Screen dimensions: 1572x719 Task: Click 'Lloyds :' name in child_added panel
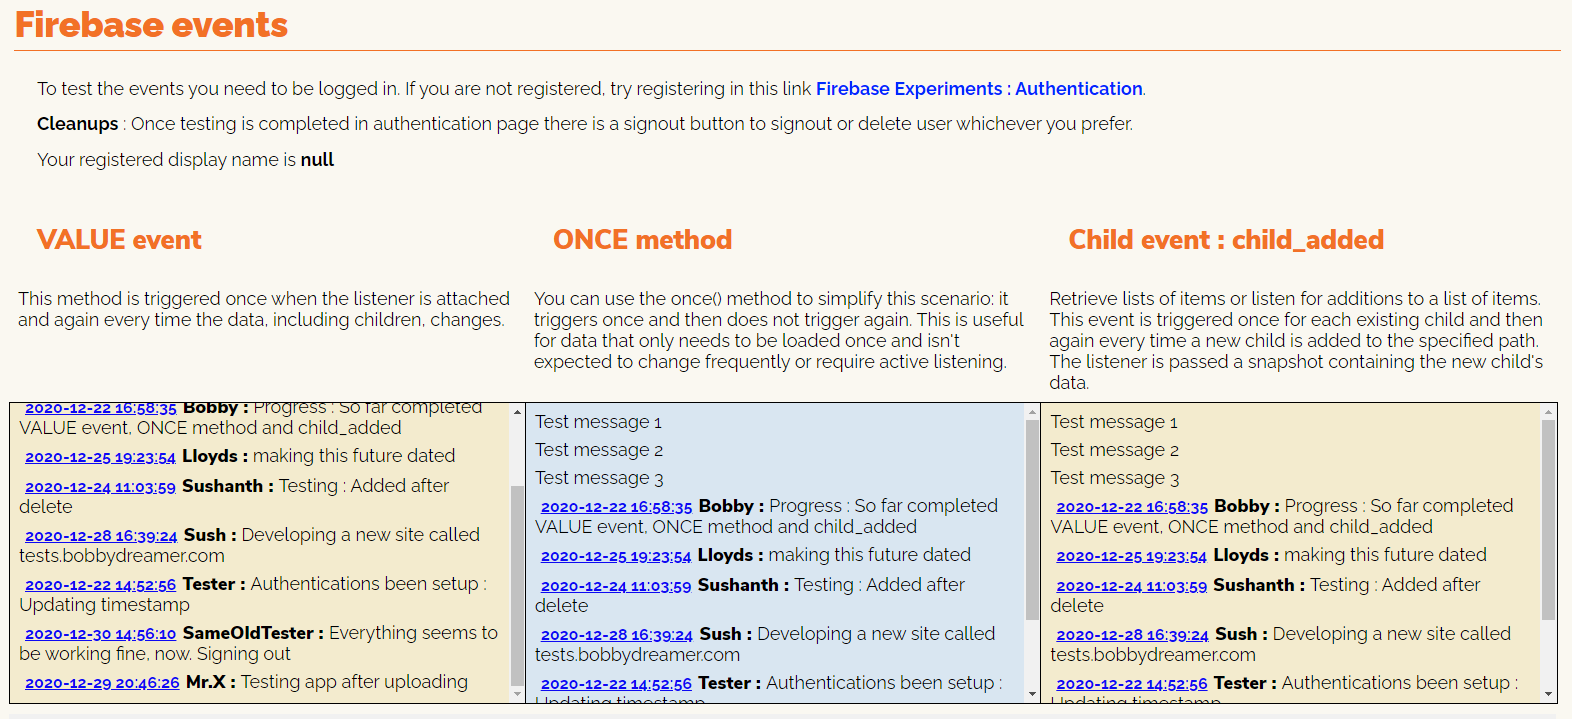1246,555
